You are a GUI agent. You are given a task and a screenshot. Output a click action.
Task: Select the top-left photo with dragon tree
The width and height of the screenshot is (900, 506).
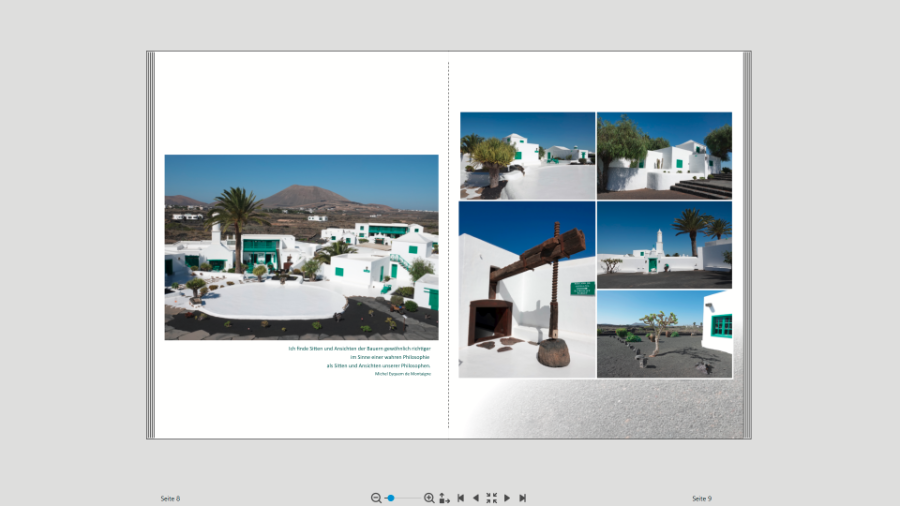coord(527,155)
